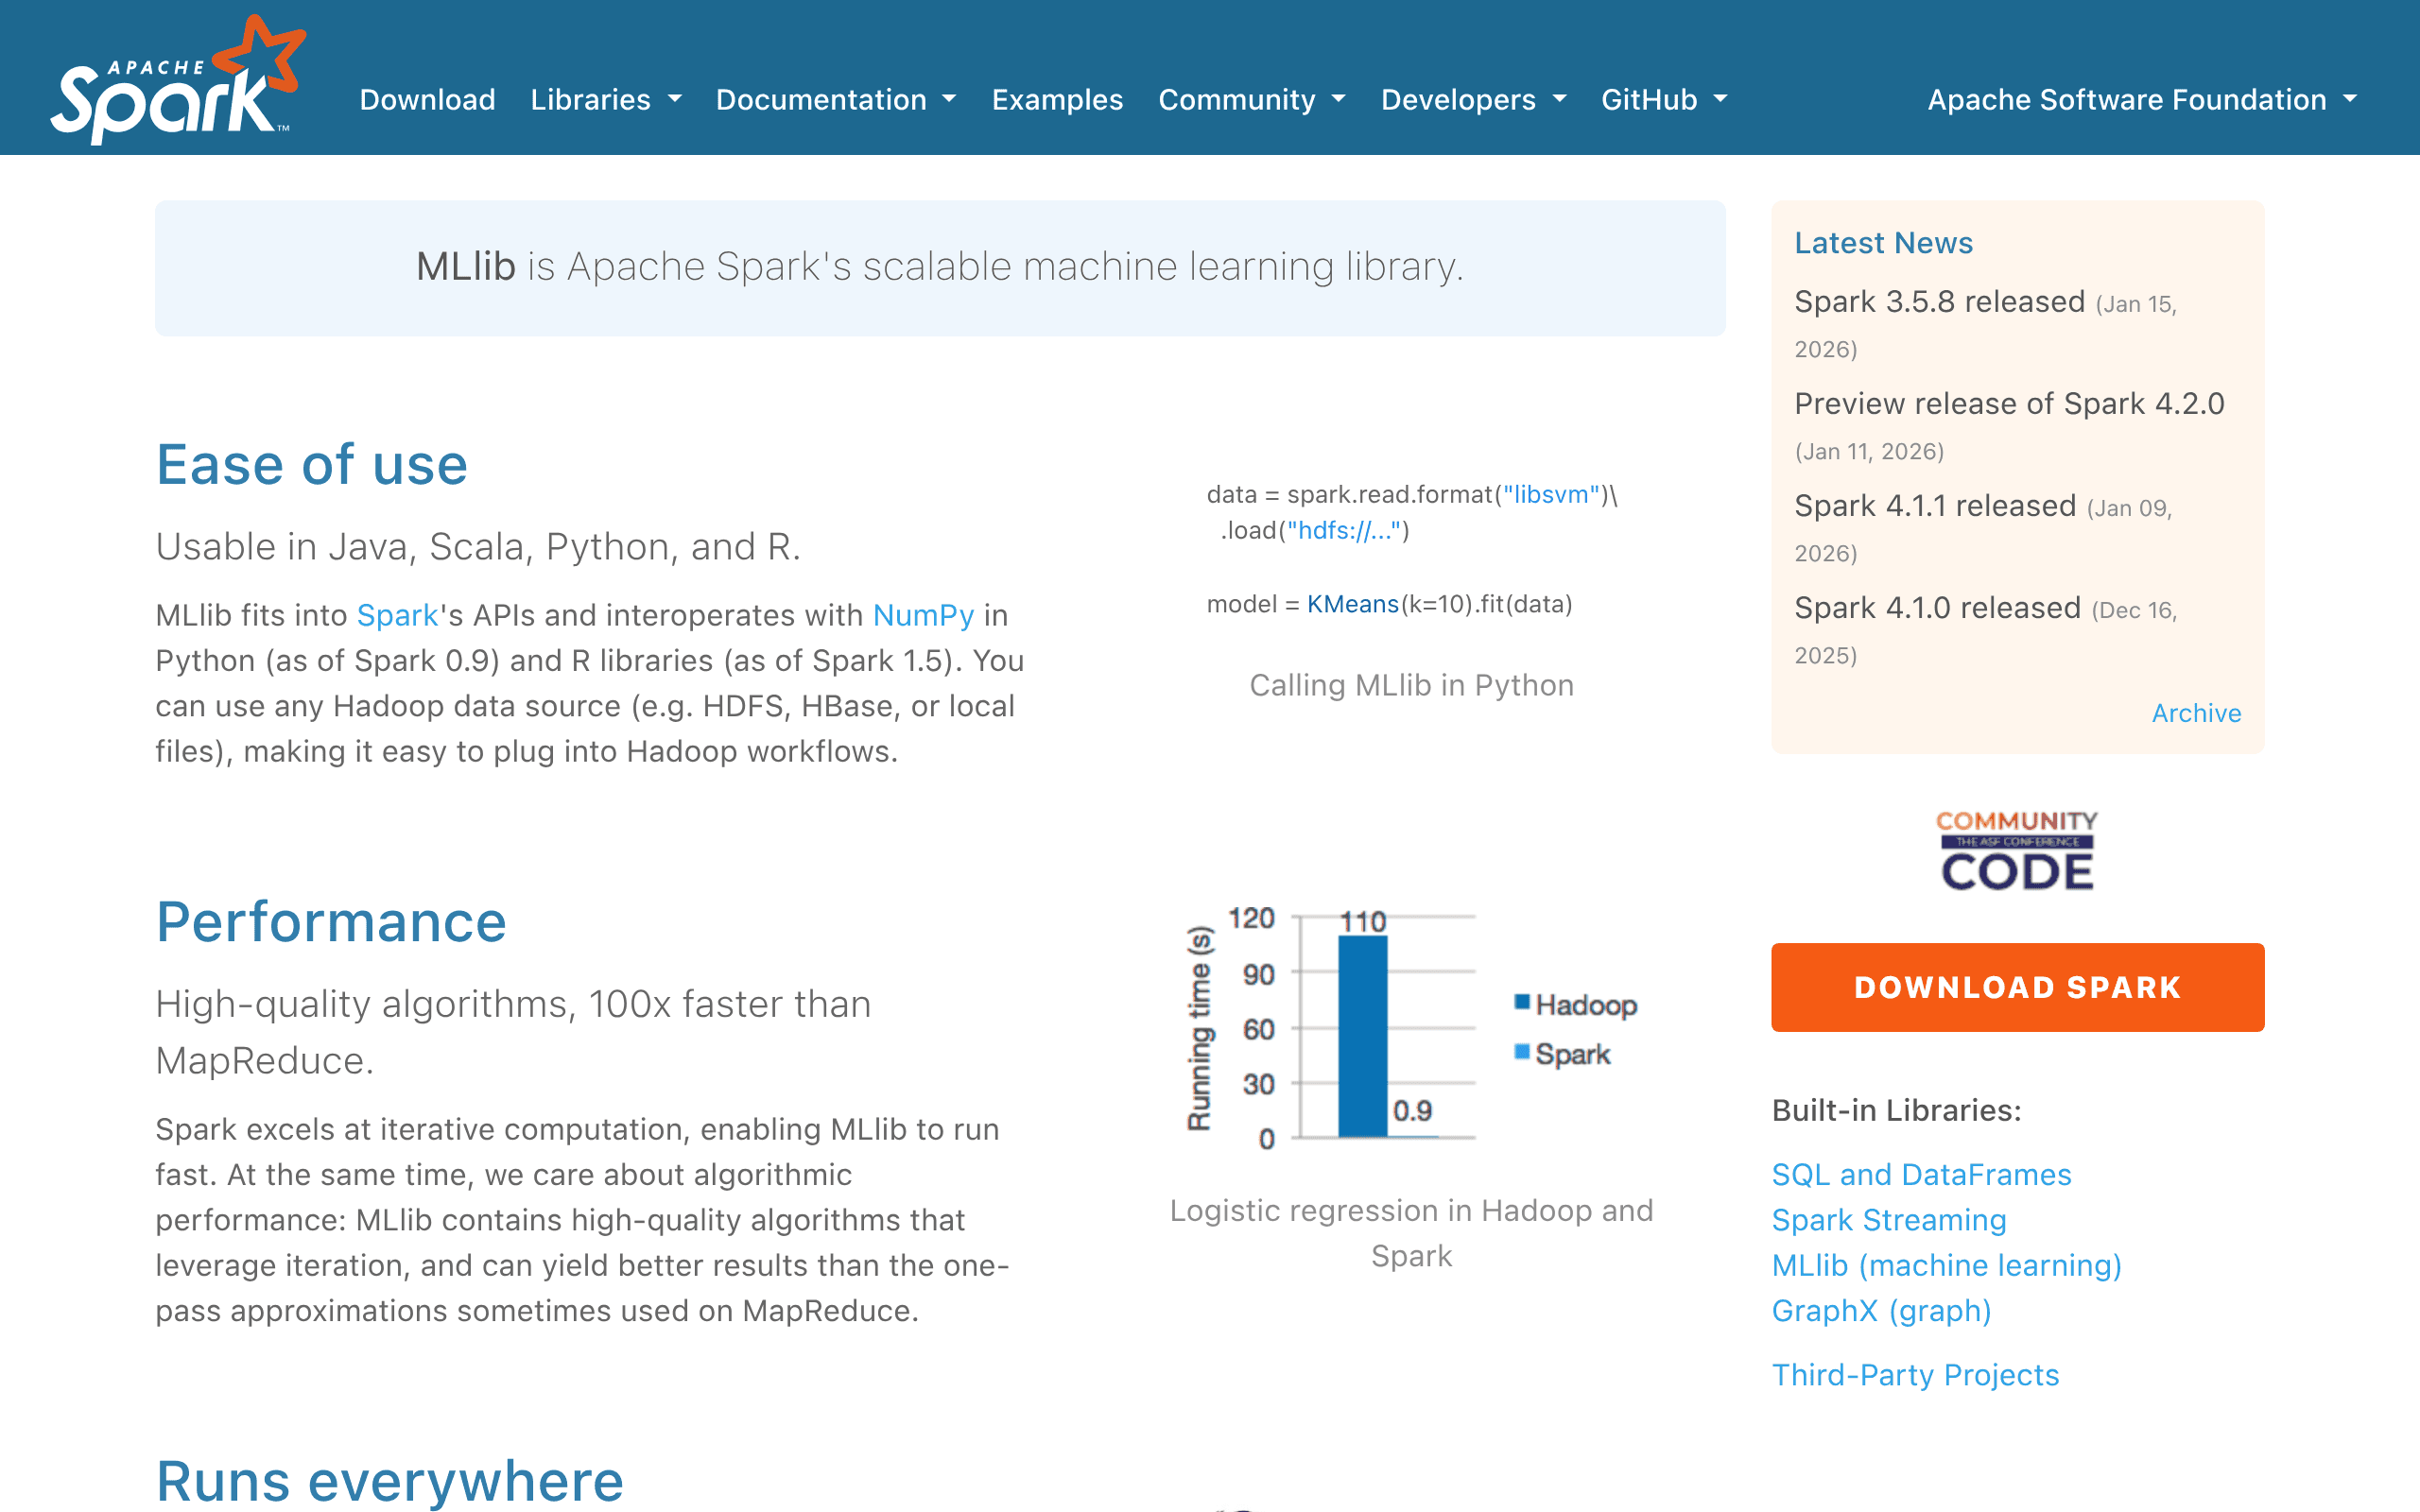Viewport: 2420px width, 1512px height.
Task: Click the Usable in Java, Scala, Python subtitle
Action: (x=478, y=547)
